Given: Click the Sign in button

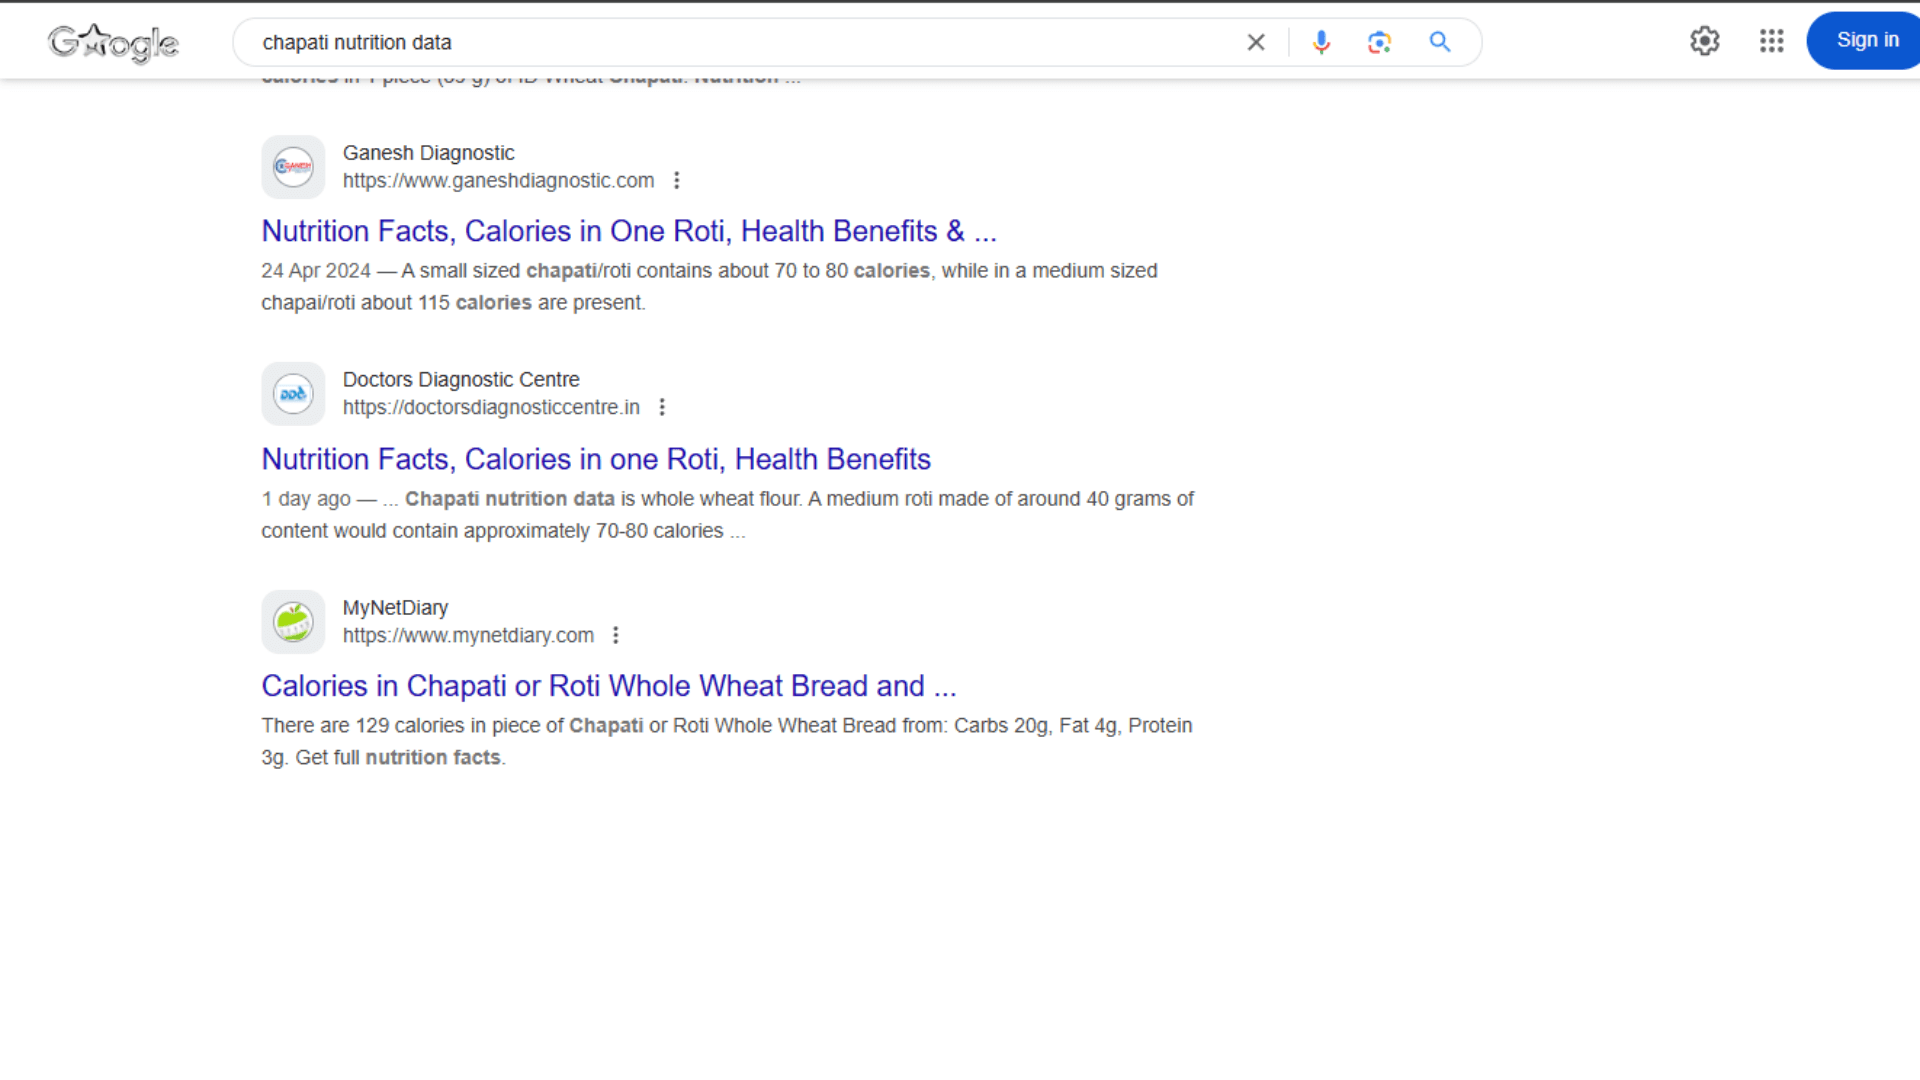Looking at the screenshot, I should 1866,41.
